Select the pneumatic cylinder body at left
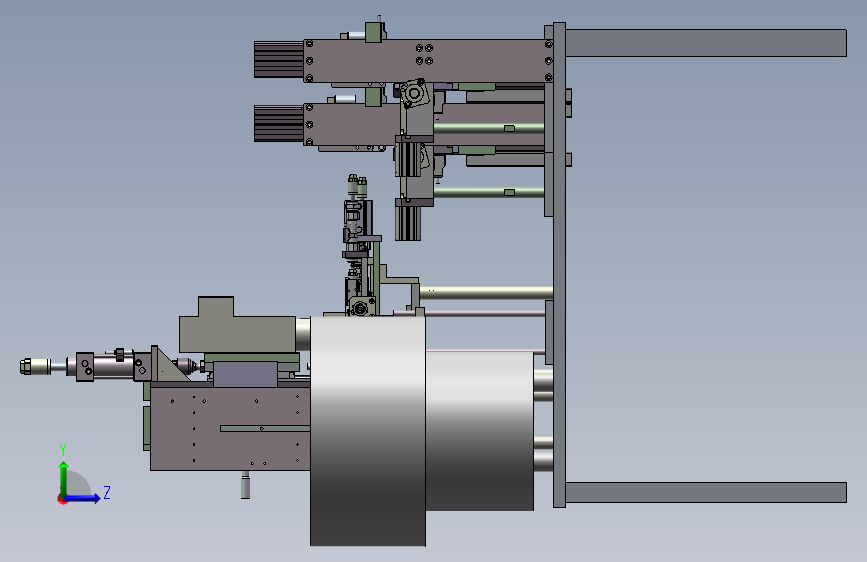The height and width of the screenshot is (562, 867). (x=113, y=366)
